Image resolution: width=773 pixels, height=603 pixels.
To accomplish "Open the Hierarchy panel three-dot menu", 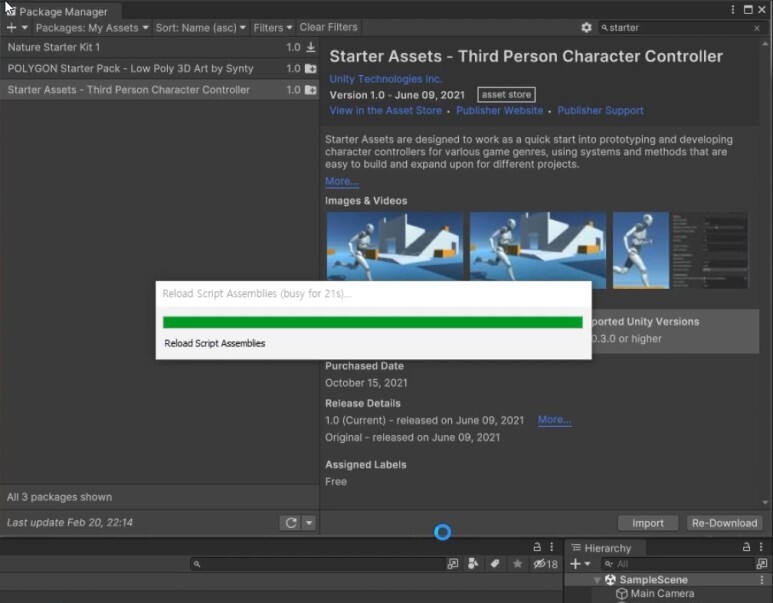I will (x=761, y=547).
